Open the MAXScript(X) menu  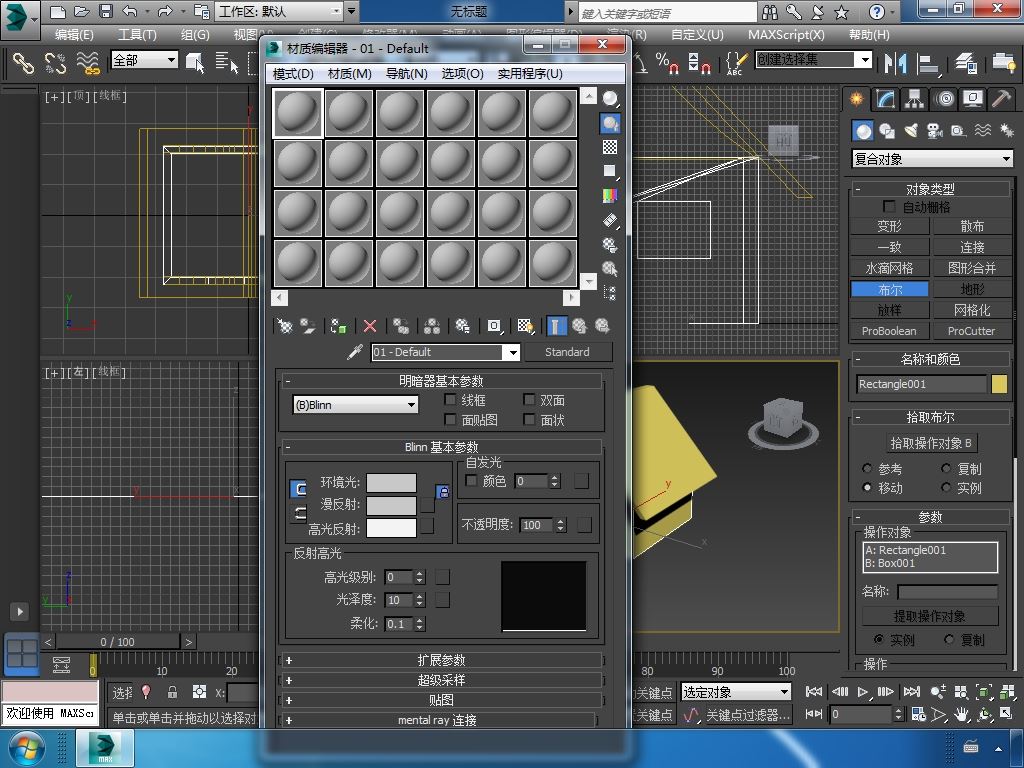(786, 35)
